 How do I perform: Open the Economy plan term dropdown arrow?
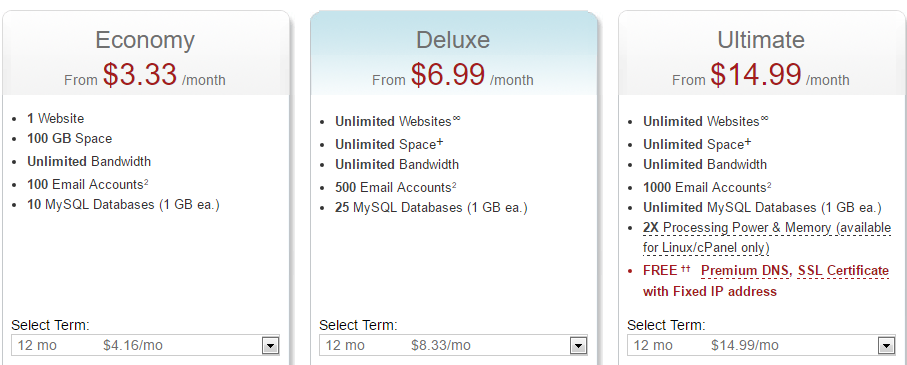[x=270, y=346]
